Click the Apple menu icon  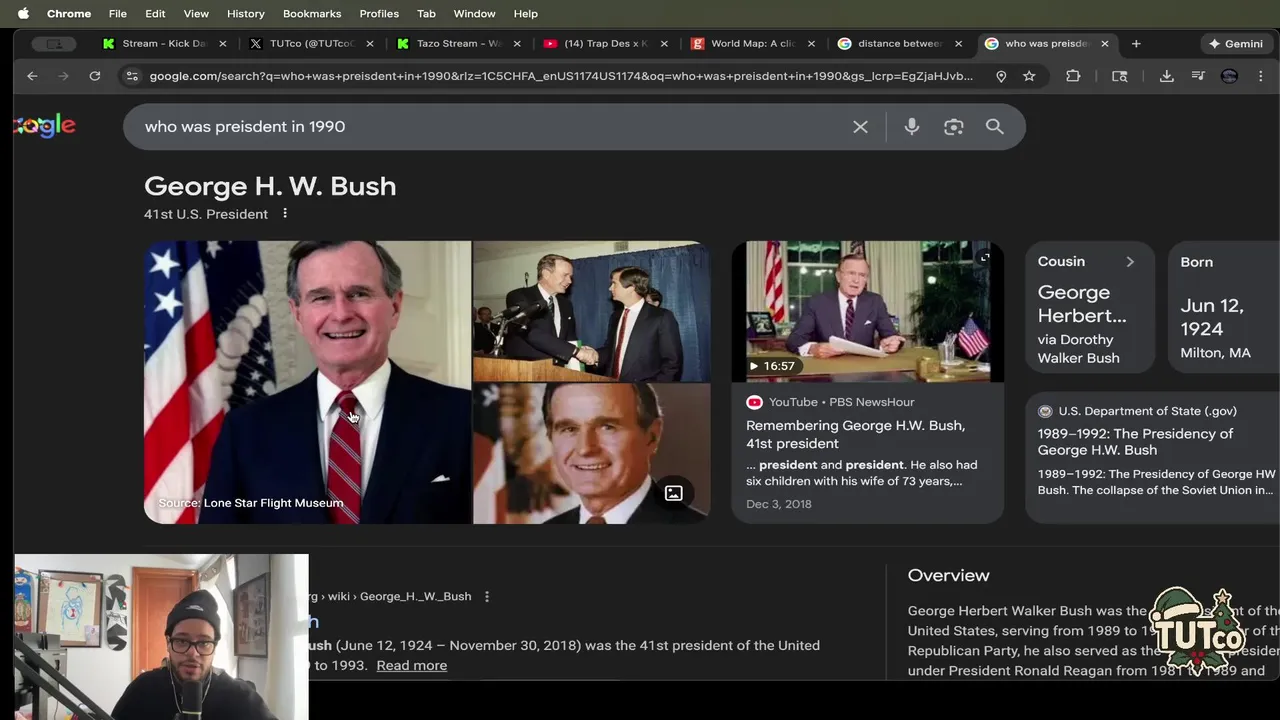23,14
